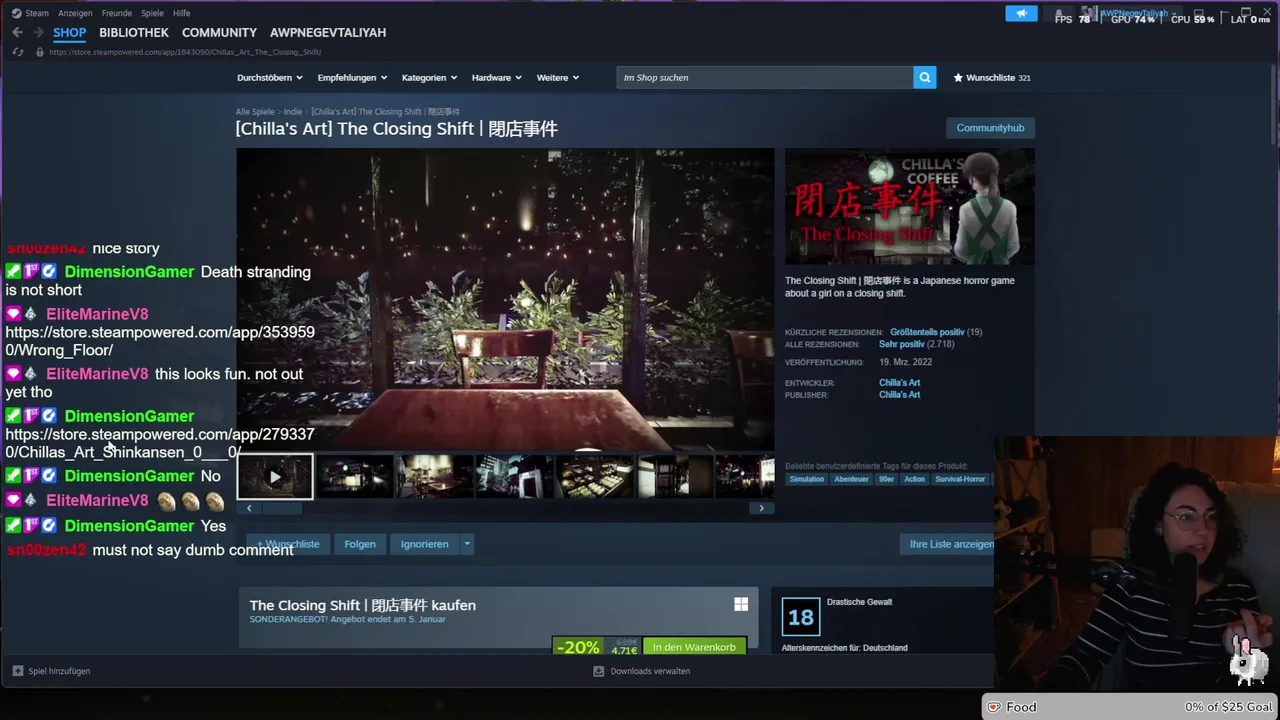Select the Abenteuer tag

pyautogui.click(x=851, y=479)
